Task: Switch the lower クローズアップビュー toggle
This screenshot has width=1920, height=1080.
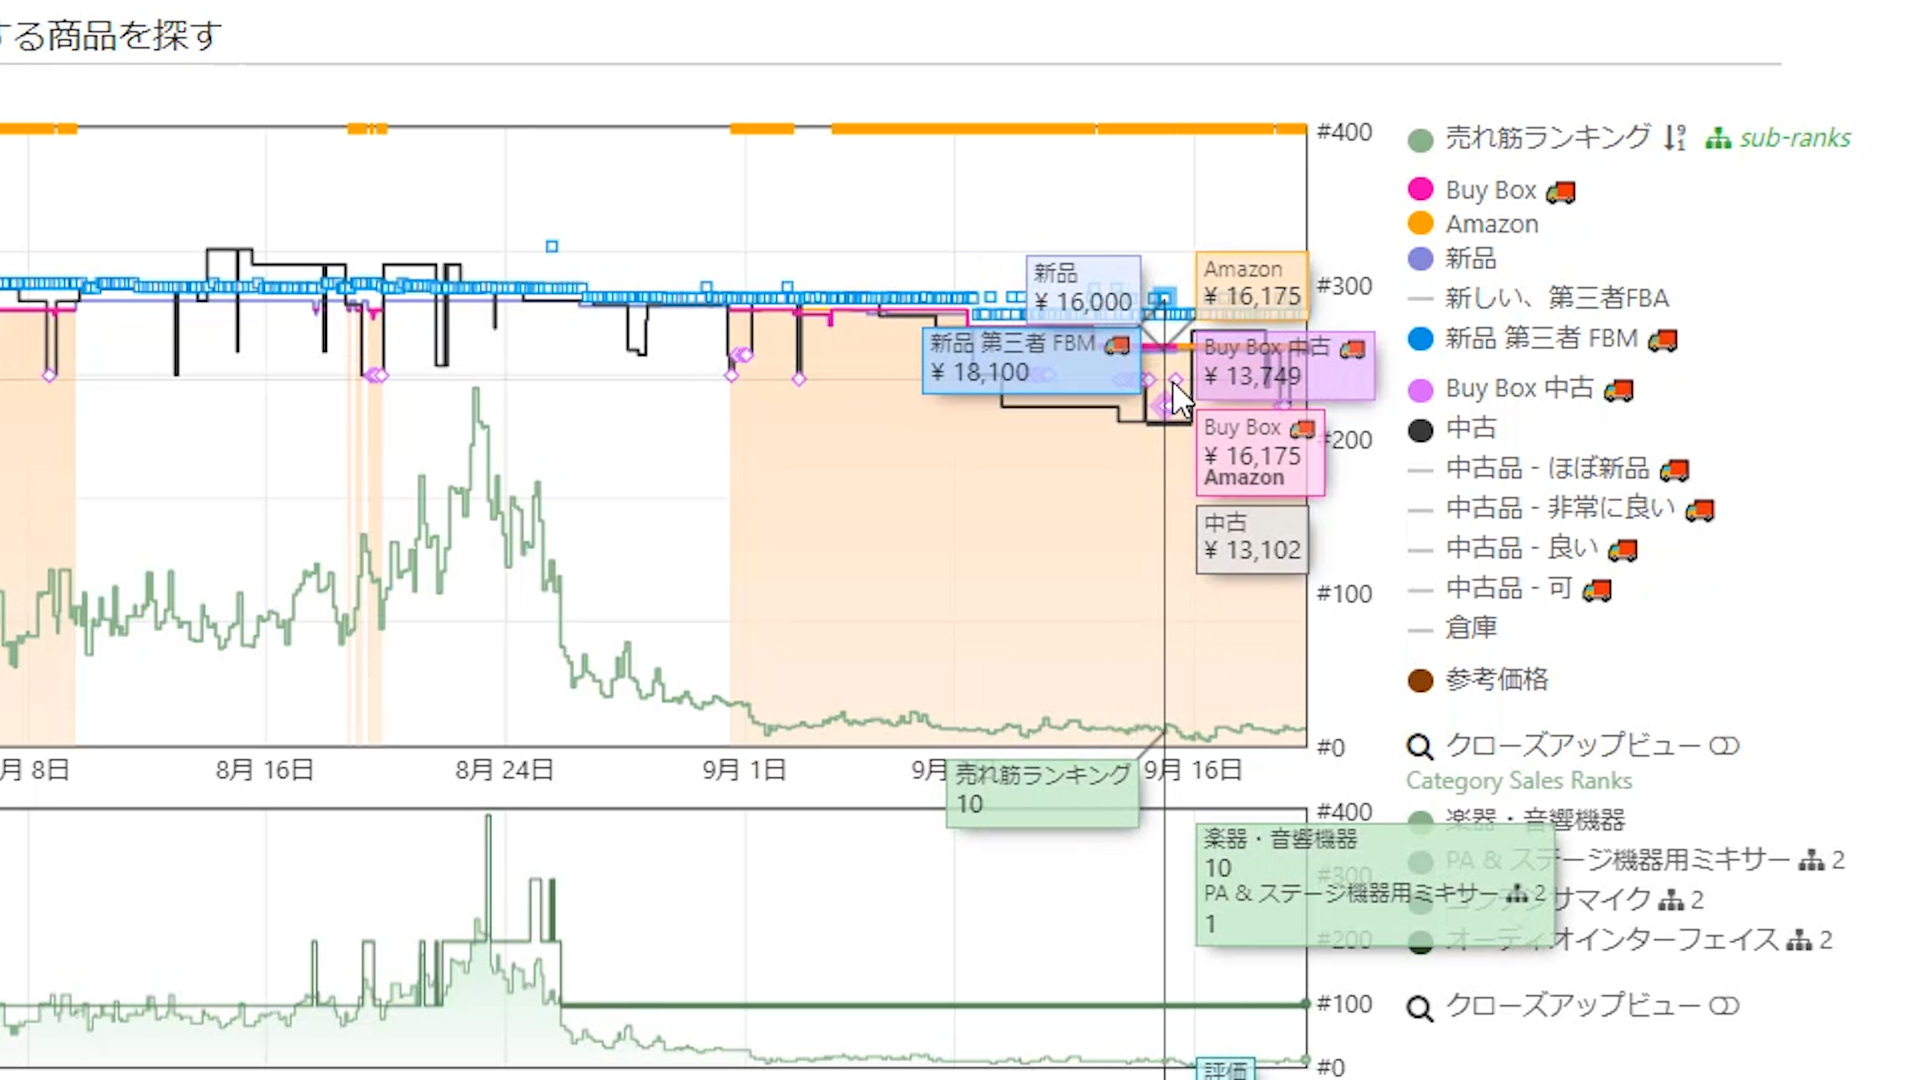Action: tap(1724, 1006)
